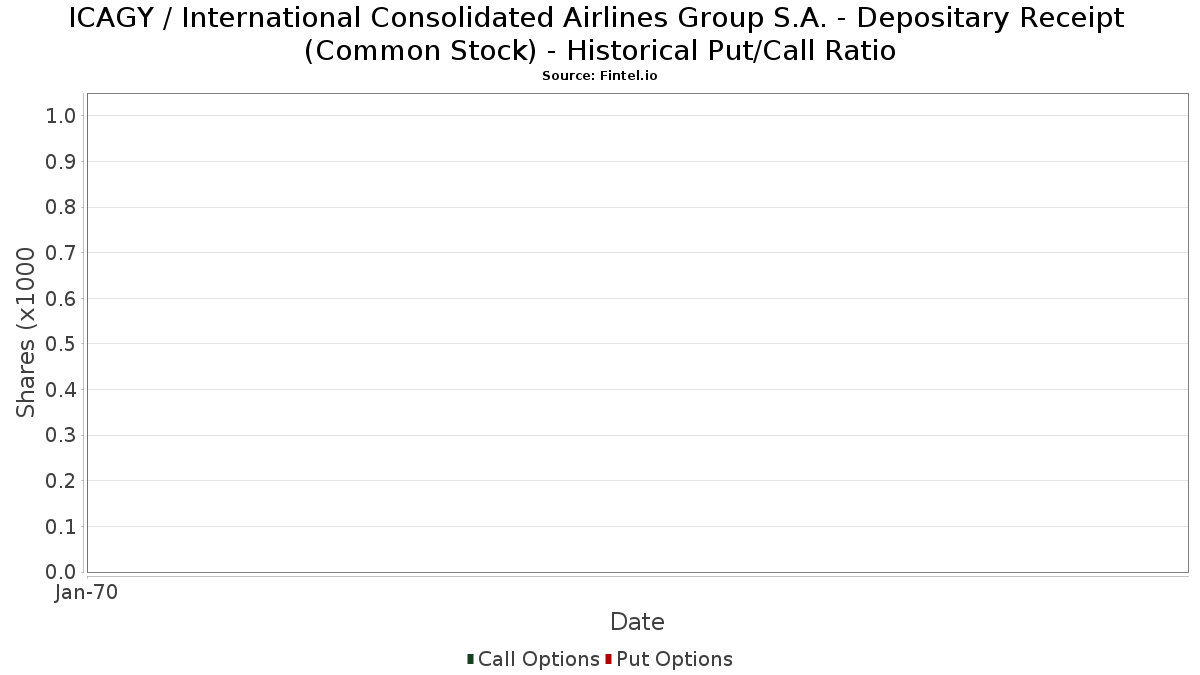Click the Jan-70 x-axis tick label

(87, 593)
